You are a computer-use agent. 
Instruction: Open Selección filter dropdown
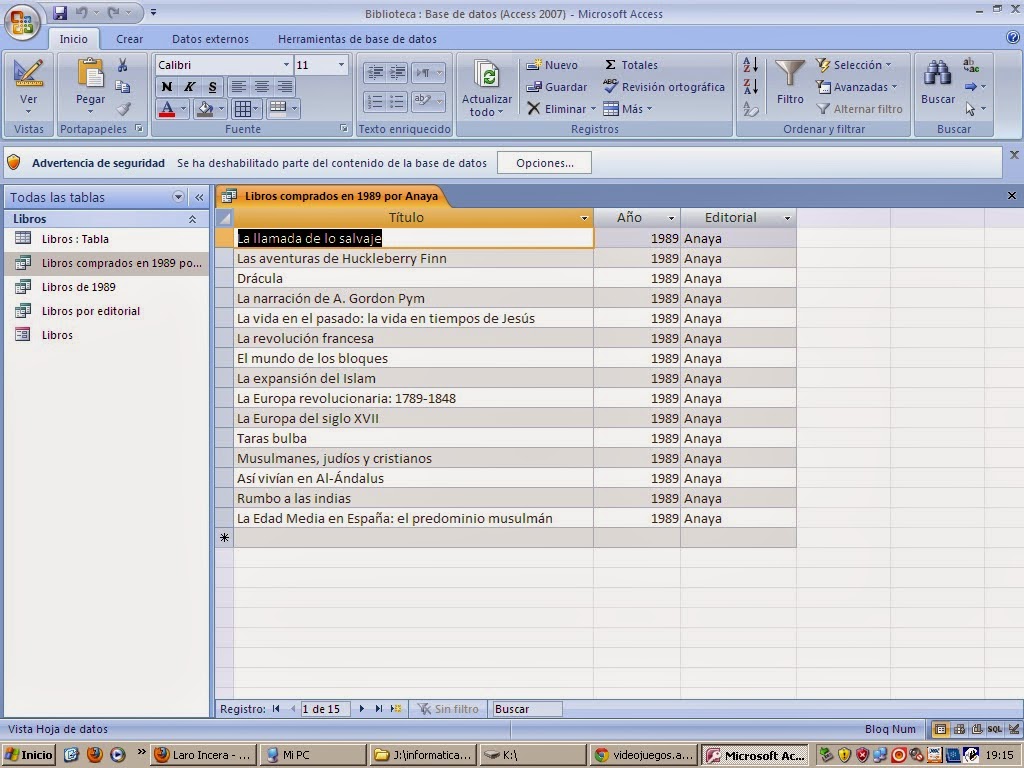853,65
